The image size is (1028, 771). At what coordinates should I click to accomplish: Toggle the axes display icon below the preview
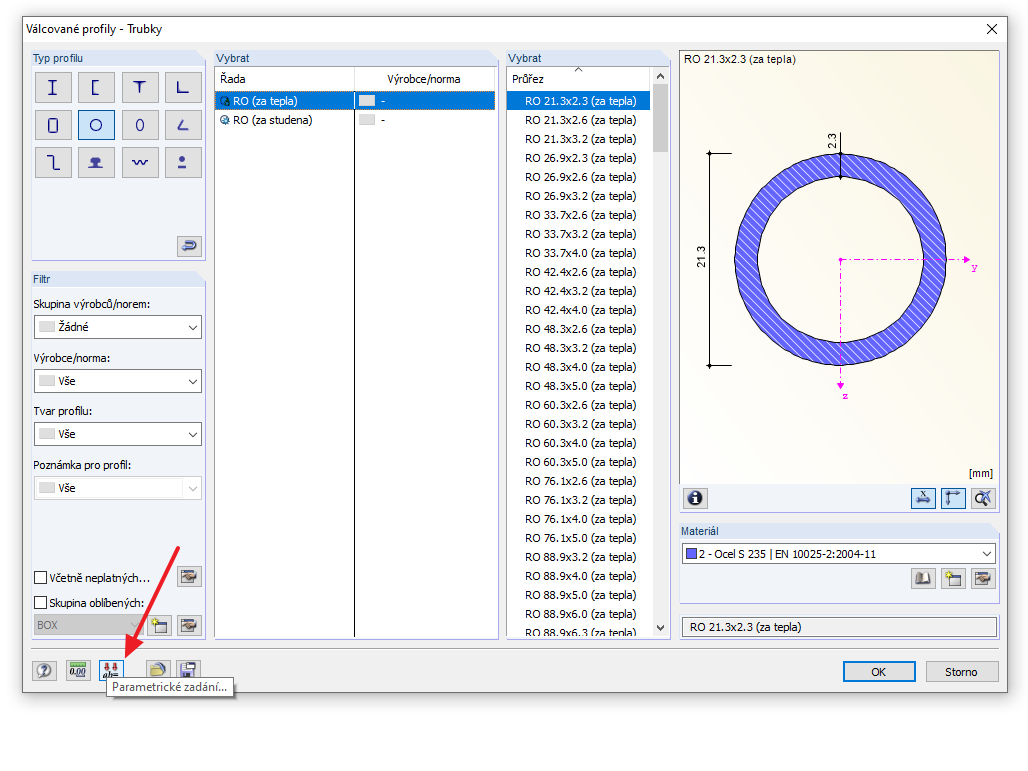953,498
